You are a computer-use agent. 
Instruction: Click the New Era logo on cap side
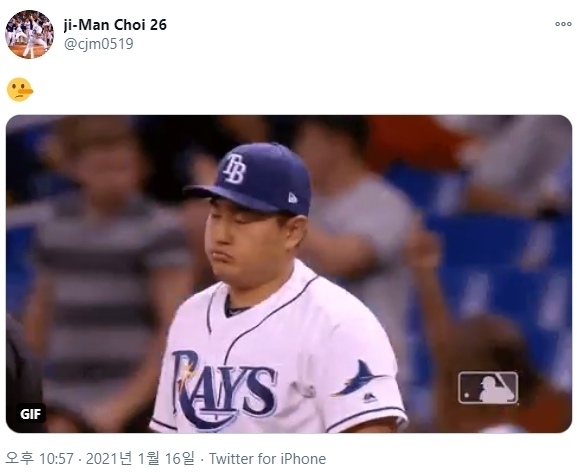[x=293, y=198]
